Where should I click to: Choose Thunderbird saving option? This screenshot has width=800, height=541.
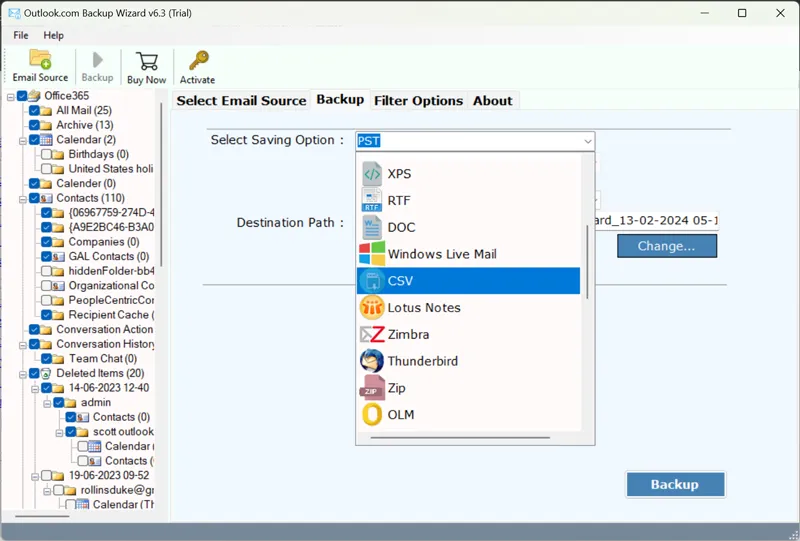(422, 361)
